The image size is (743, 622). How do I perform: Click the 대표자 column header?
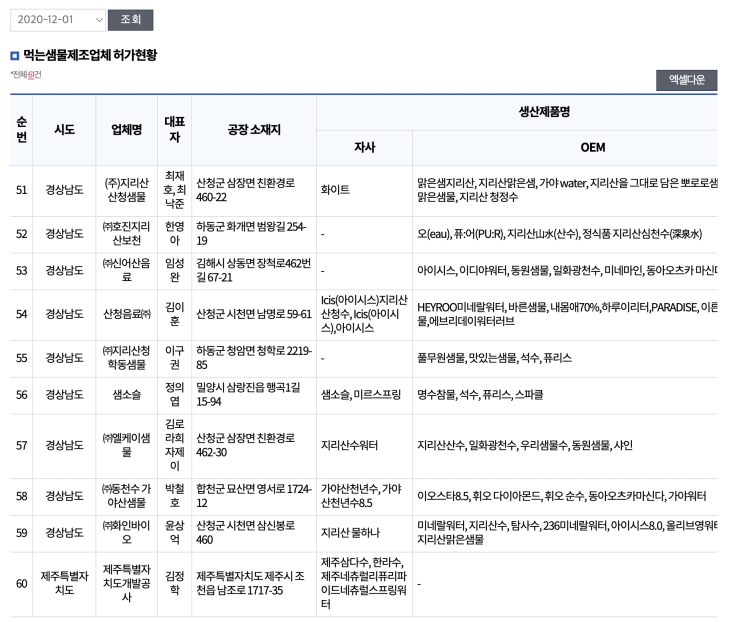click(x=174, y=130)
